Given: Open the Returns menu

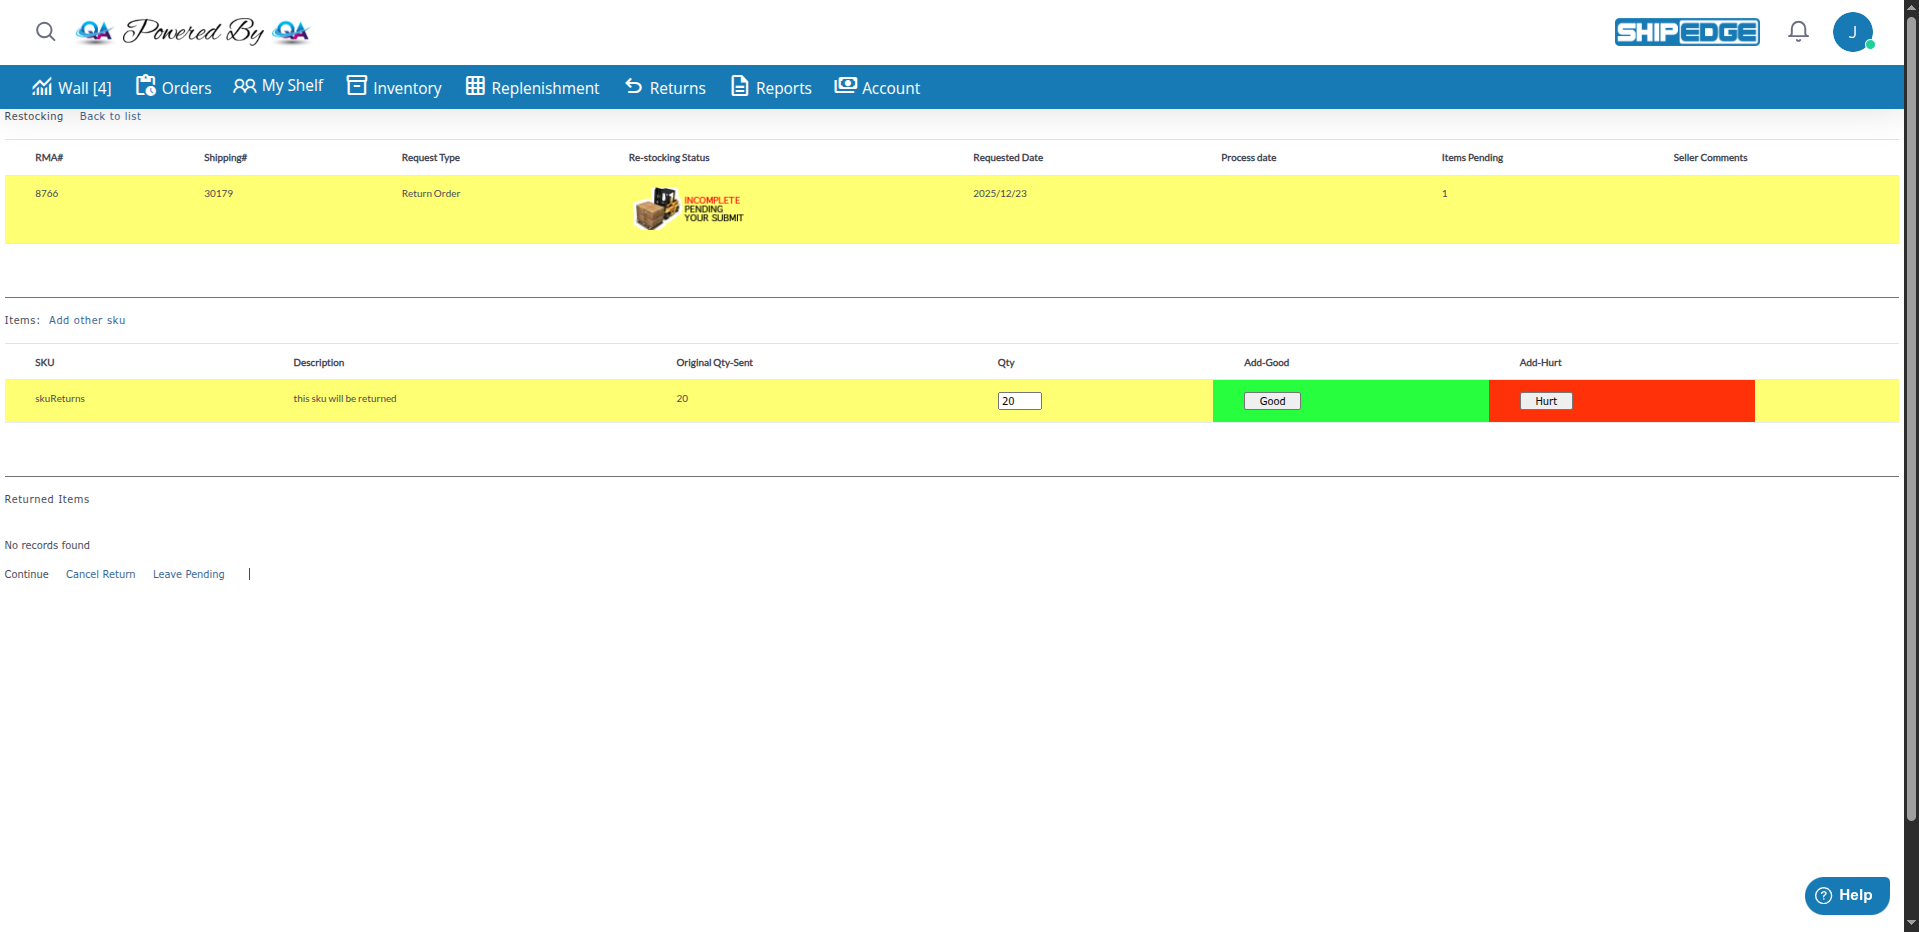Looking at the screenshot, I should click(665, 88).
